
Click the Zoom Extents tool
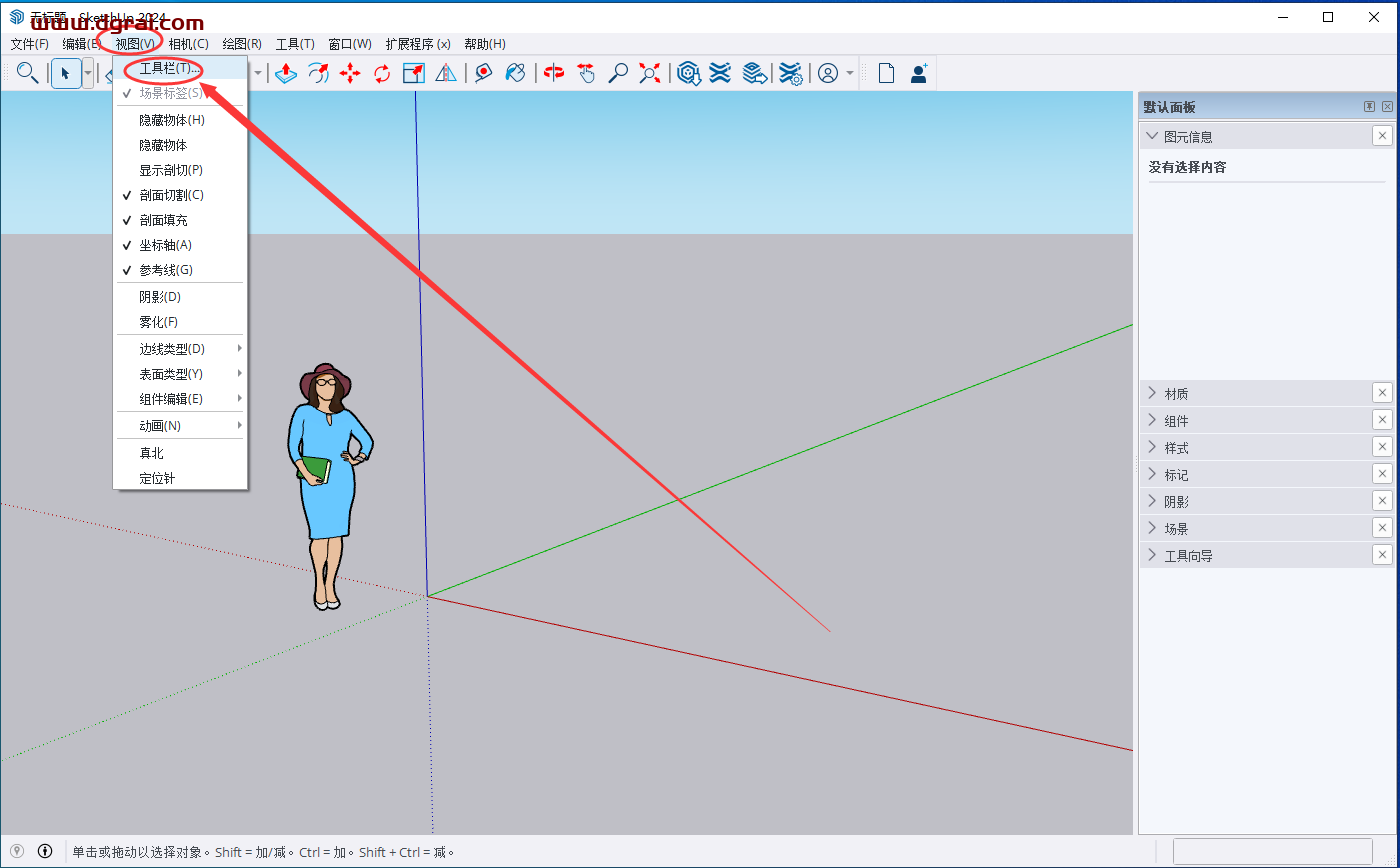pos(650,73)
